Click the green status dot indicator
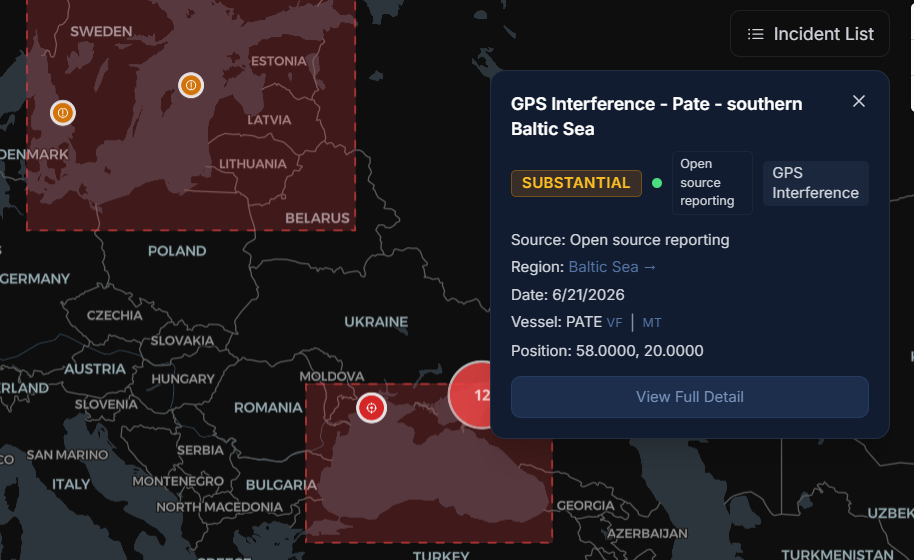The width and height of the screenshot is (914, 560). (657, 183)
